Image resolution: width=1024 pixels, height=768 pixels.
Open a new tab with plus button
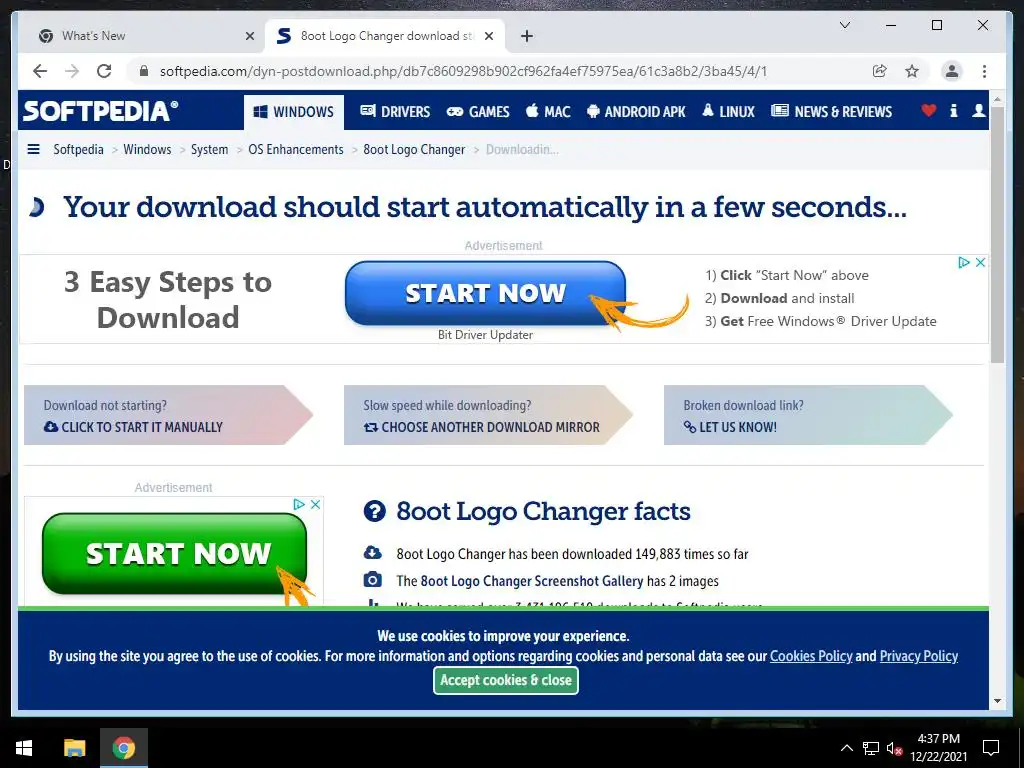(x=527, y=36)
